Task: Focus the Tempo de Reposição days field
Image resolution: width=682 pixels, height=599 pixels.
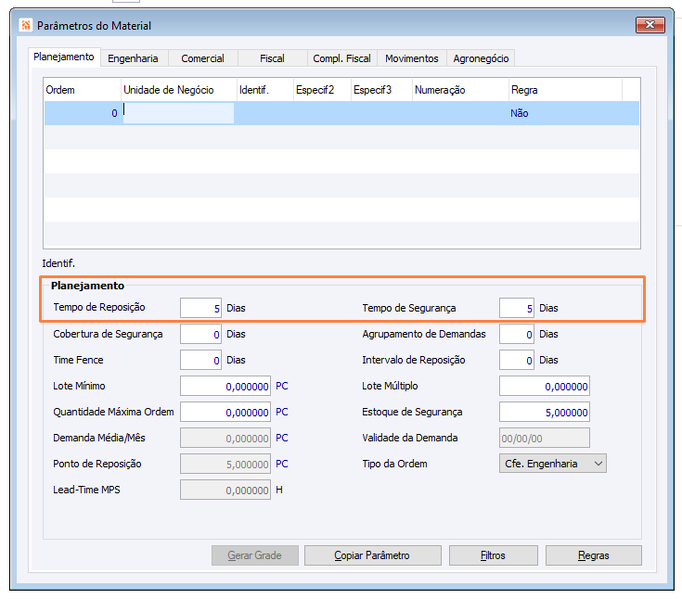Action: [x=201, y=308]
